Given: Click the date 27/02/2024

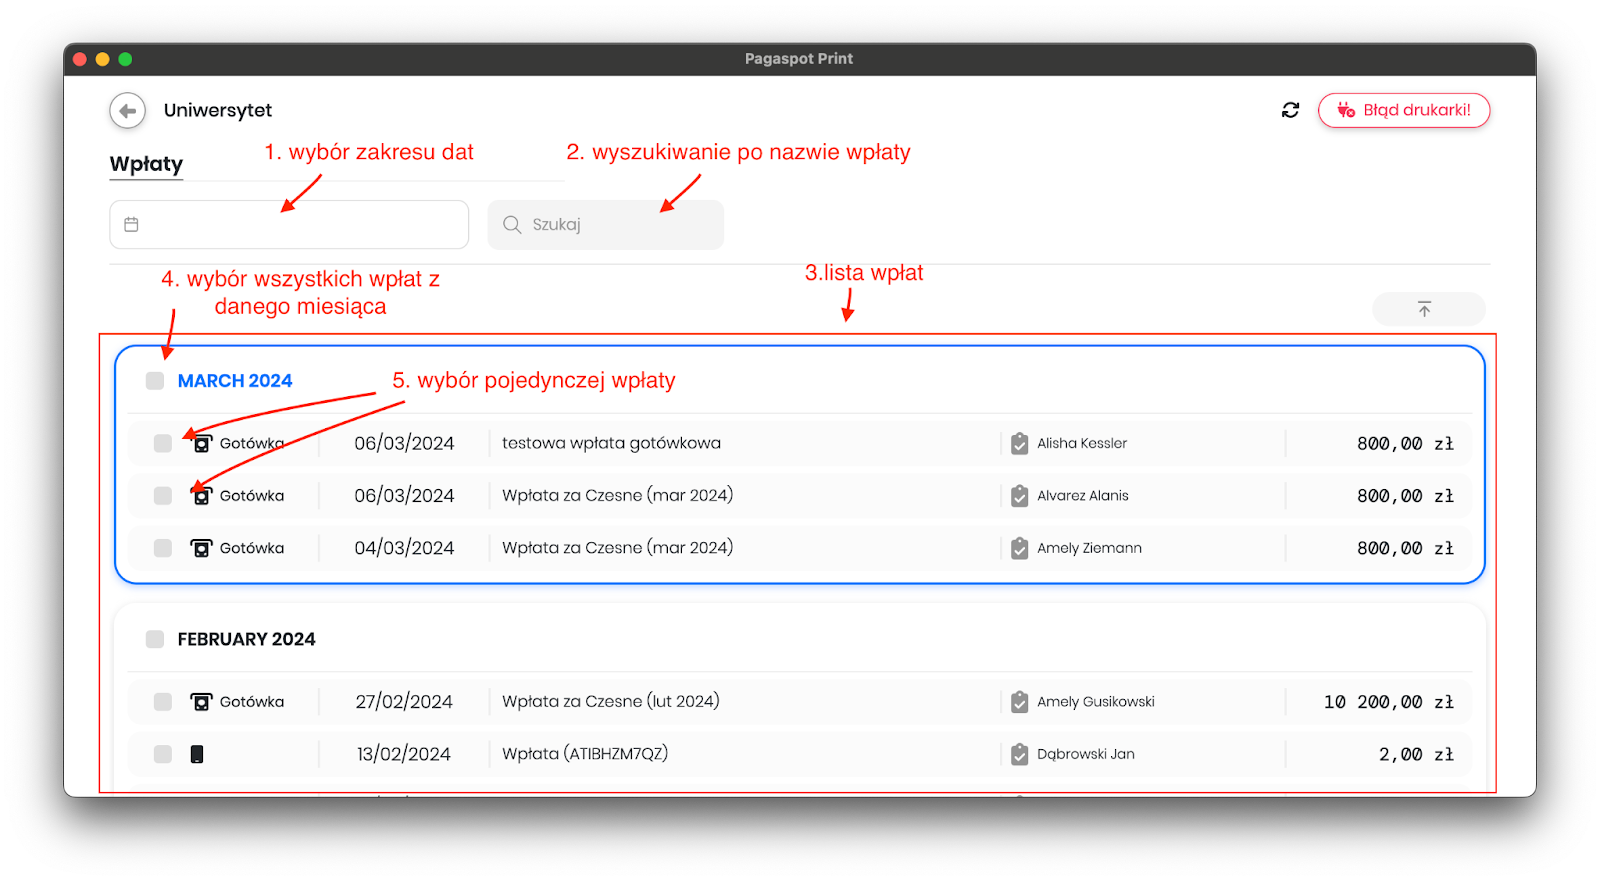Looking at the screenshot, I should (x=404, y=702).
